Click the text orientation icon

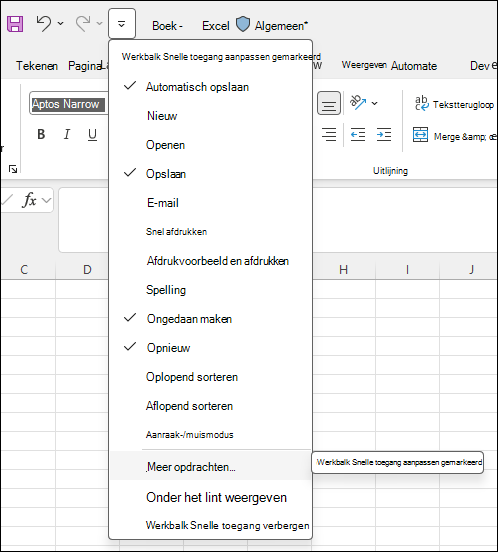[358, 102]
